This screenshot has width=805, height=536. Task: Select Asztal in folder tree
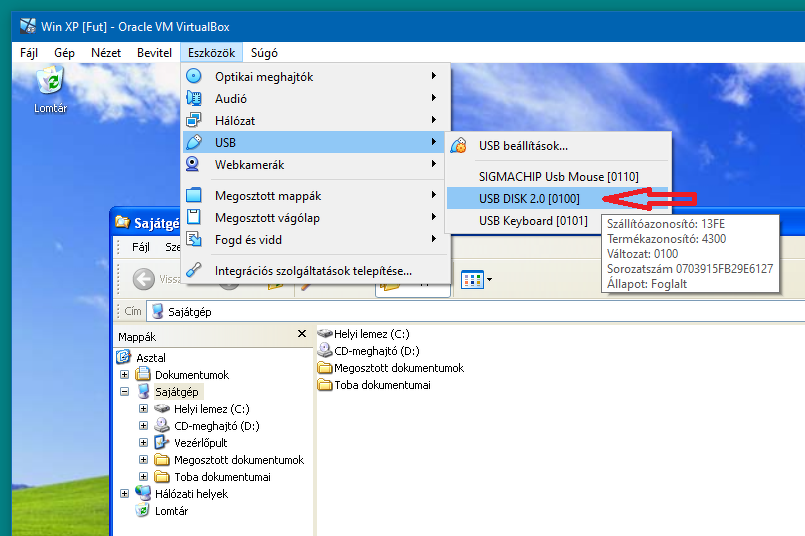[x=151, y=358]
